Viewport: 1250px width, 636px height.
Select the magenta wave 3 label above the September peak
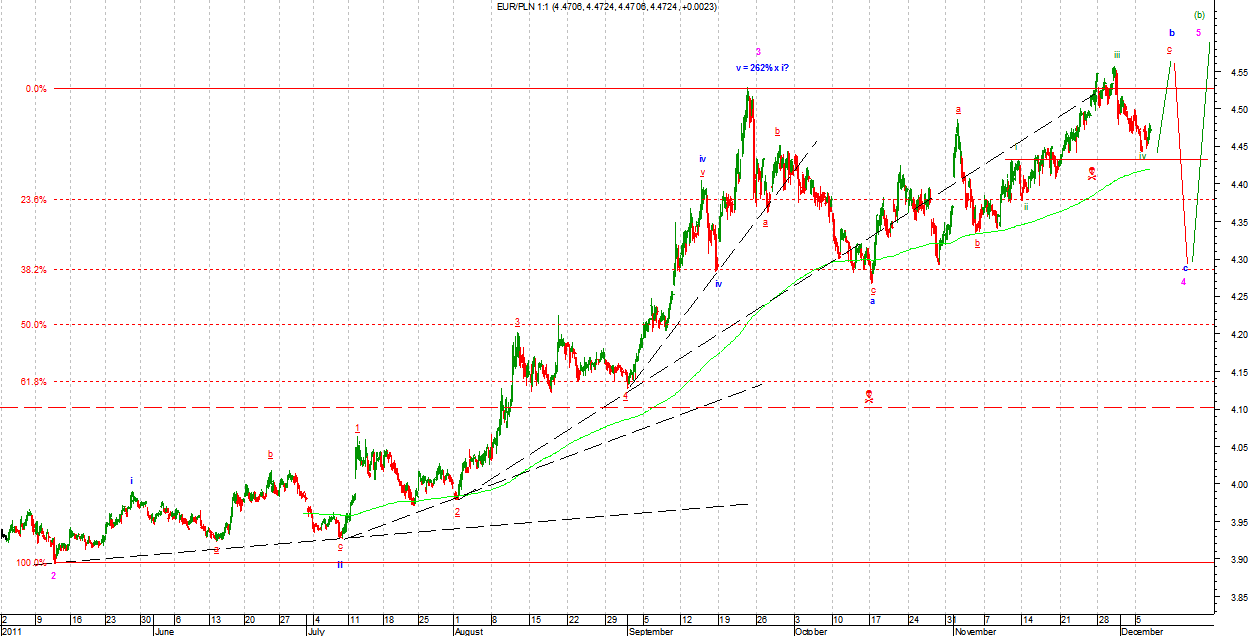click(758, 52)
